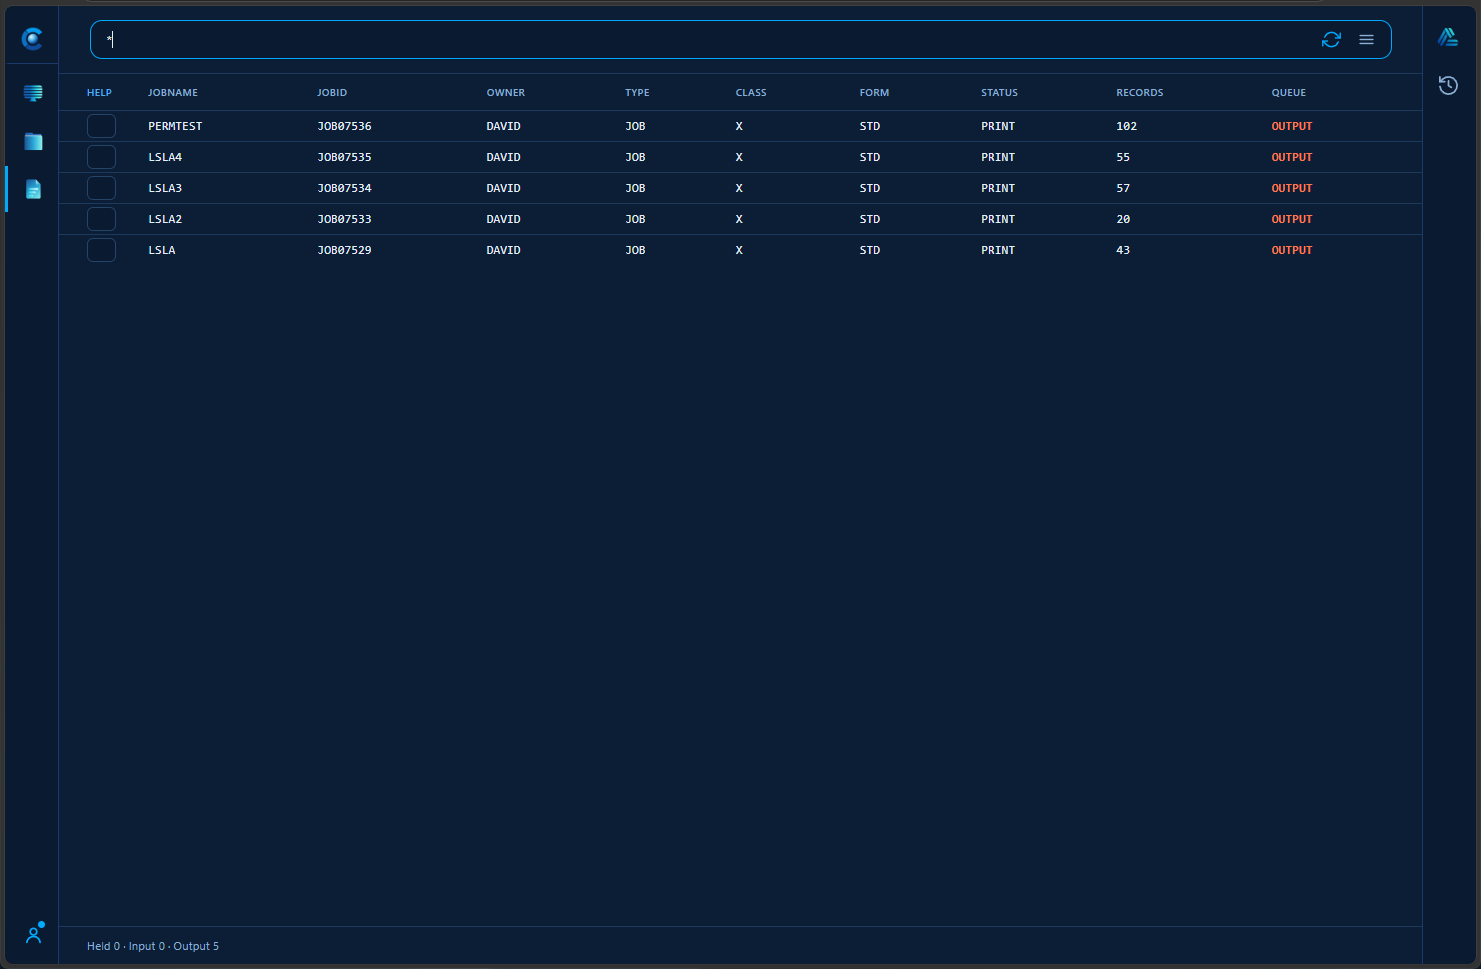Open the datasets folder icon in sidebar
The height and width of the screenshot is (969, 1481).
33,141
